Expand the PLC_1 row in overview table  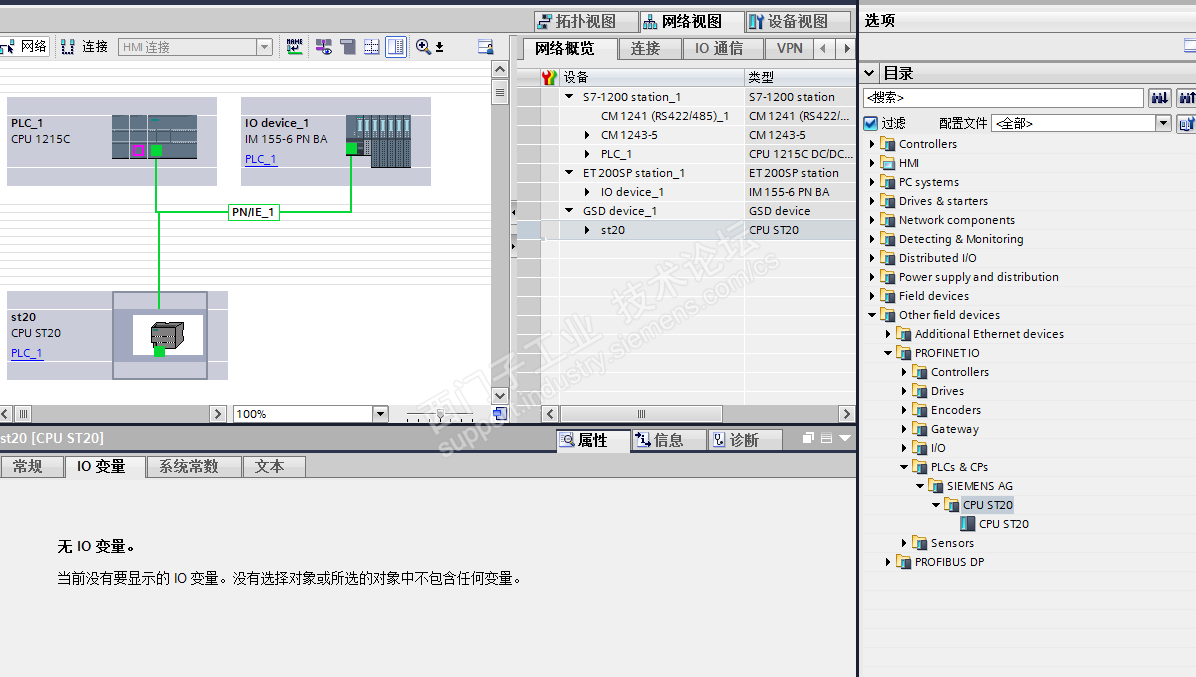pyautogui.click(x=587, y=154)
